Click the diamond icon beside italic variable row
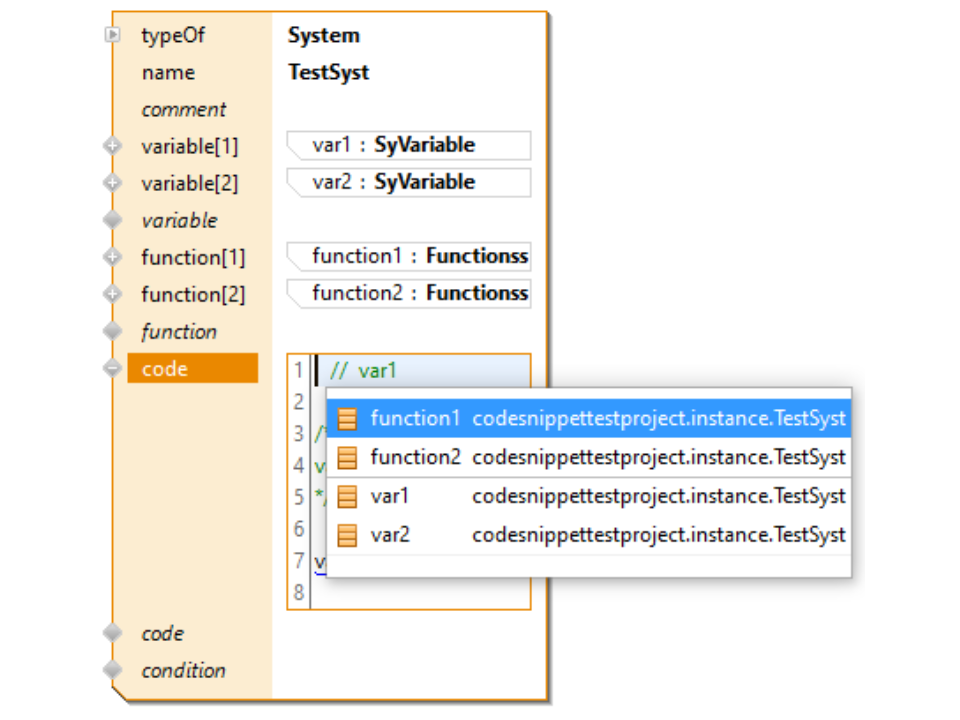The height and width of the screenshot is (720, 960). pyautogui.click(x=113, y=221)
